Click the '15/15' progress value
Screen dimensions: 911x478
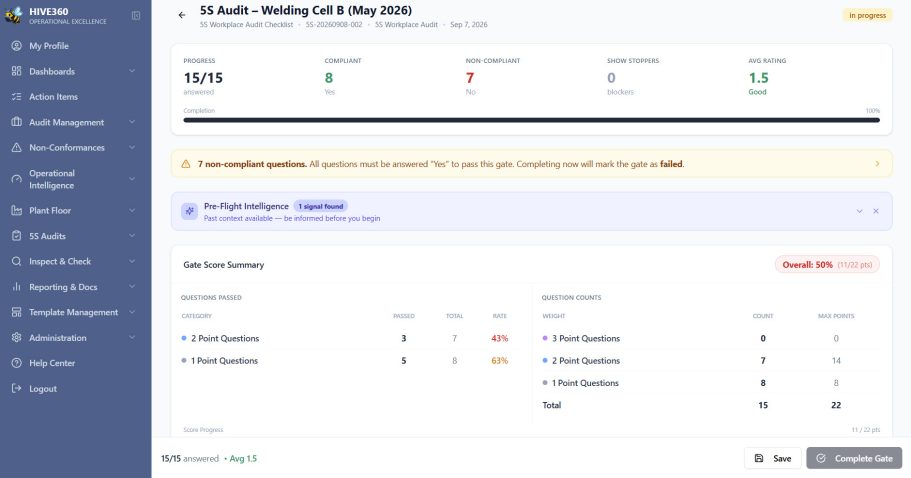(x=203, y=78)
